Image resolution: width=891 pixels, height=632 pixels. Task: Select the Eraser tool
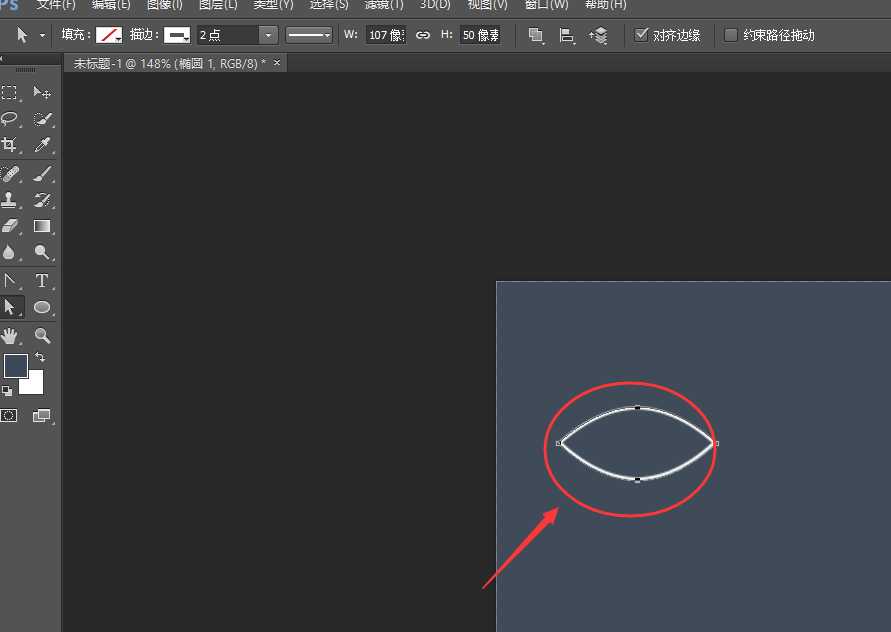point(10,227)
